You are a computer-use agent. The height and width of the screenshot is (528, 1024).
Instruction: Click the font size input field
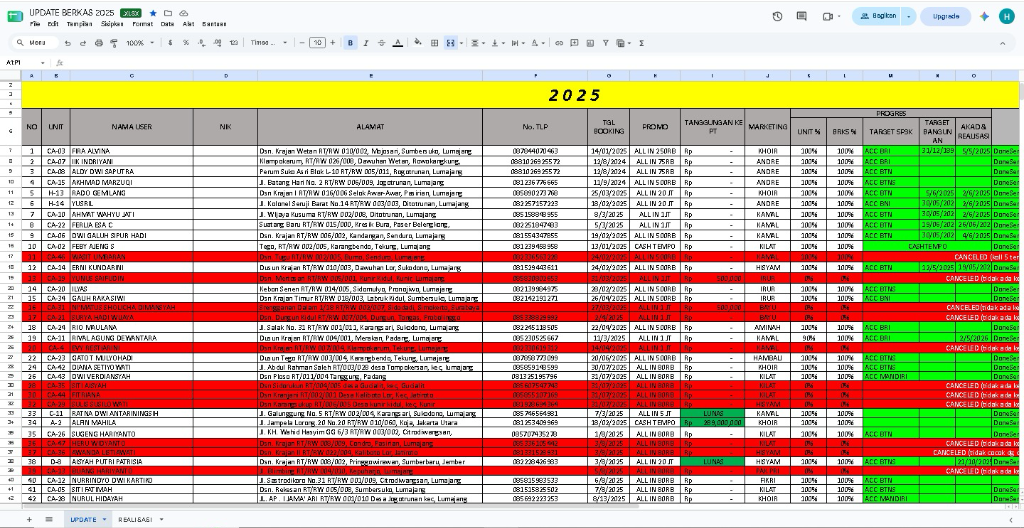click(x=317, y=43)
